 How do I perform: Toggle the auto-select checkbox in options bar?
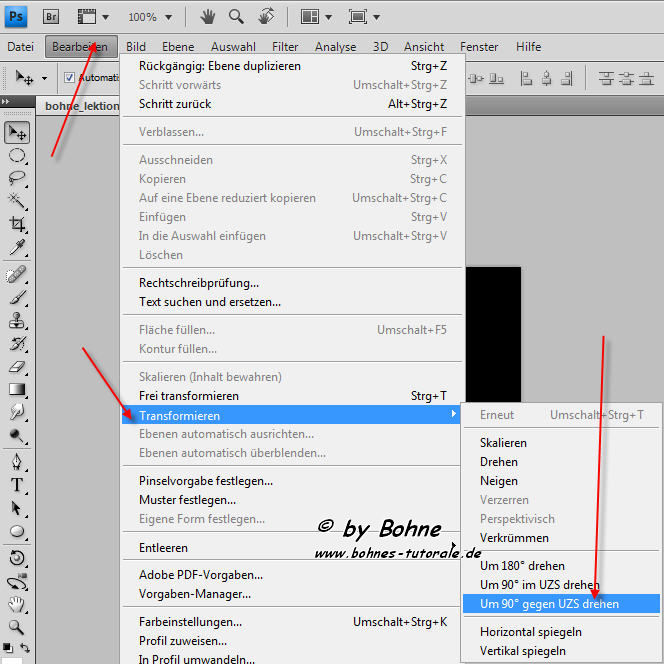click(x=70, y=78)
